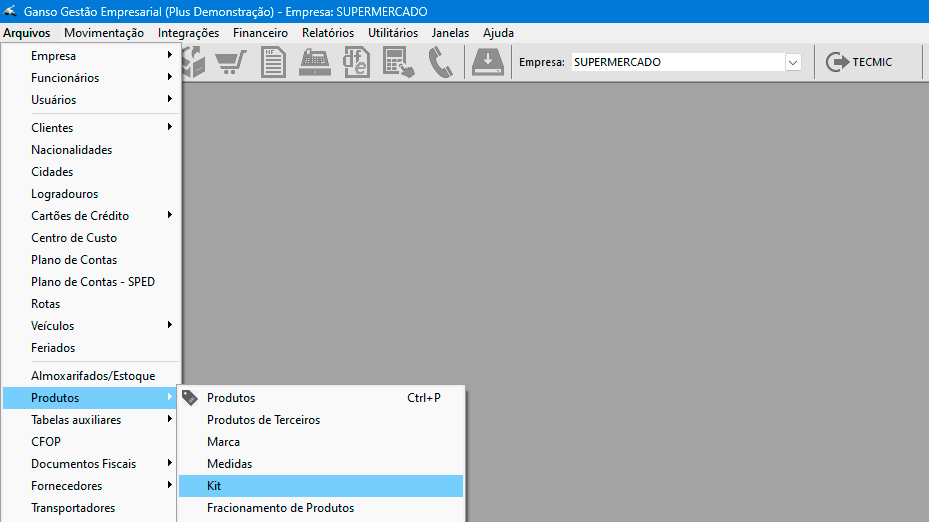Screen dimensions: 929x522
Task: Select Kit submenu item
Action: point(321,485)
